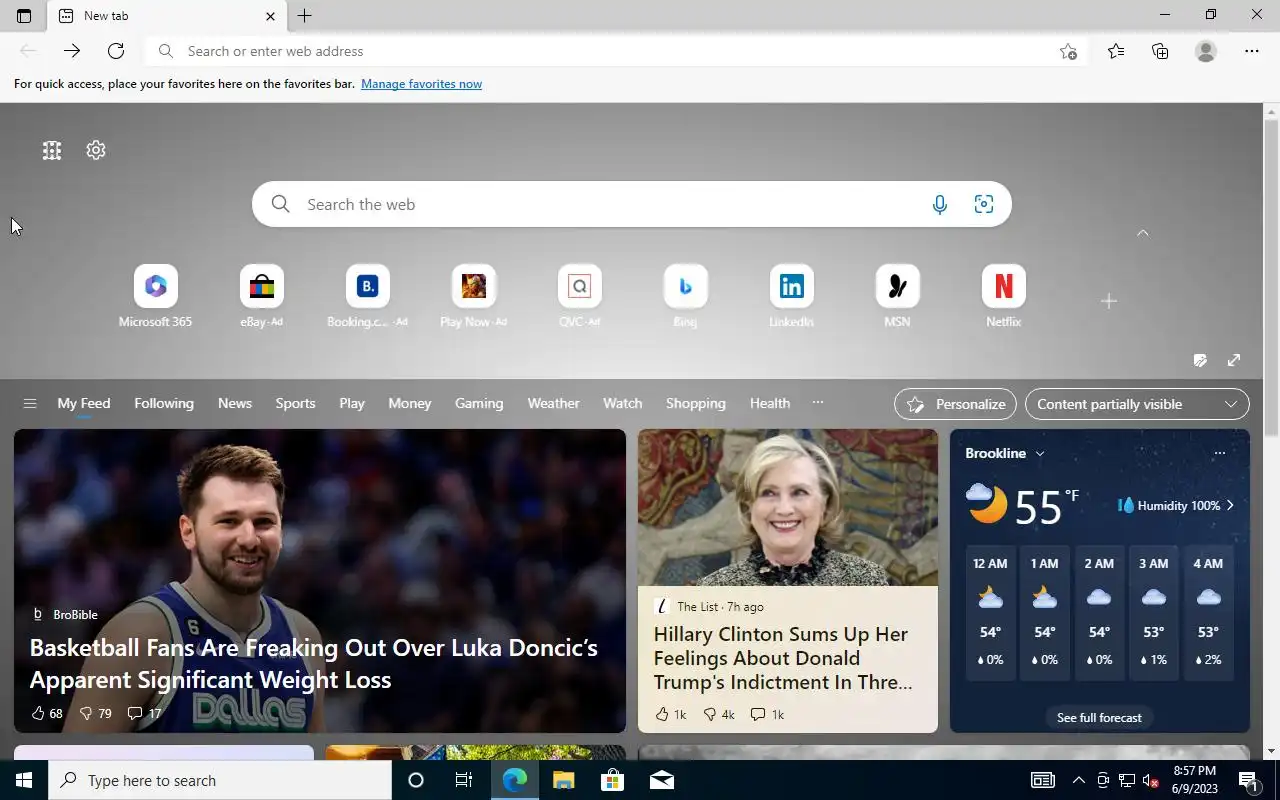Open the tab actions menu icon
This screenshot has width=1280, height=800.
click(x=24, y=16)
